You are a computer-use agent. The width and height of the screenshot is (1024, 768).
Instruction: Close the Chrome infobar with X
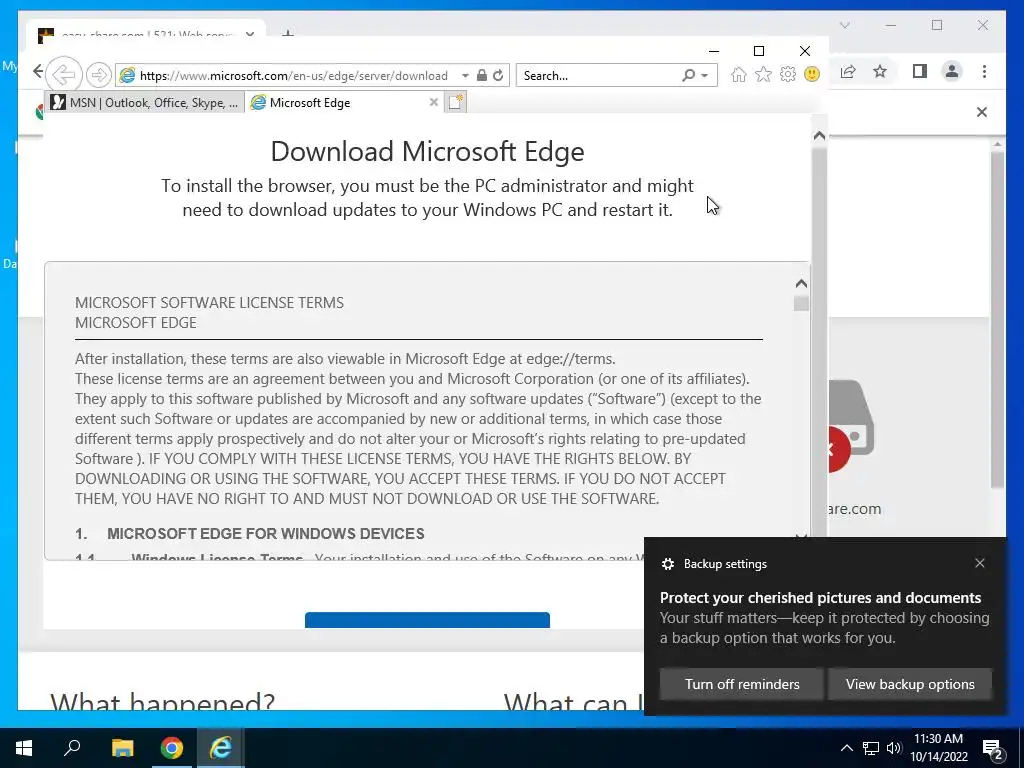pyautogui.click(x=982, y=112)
